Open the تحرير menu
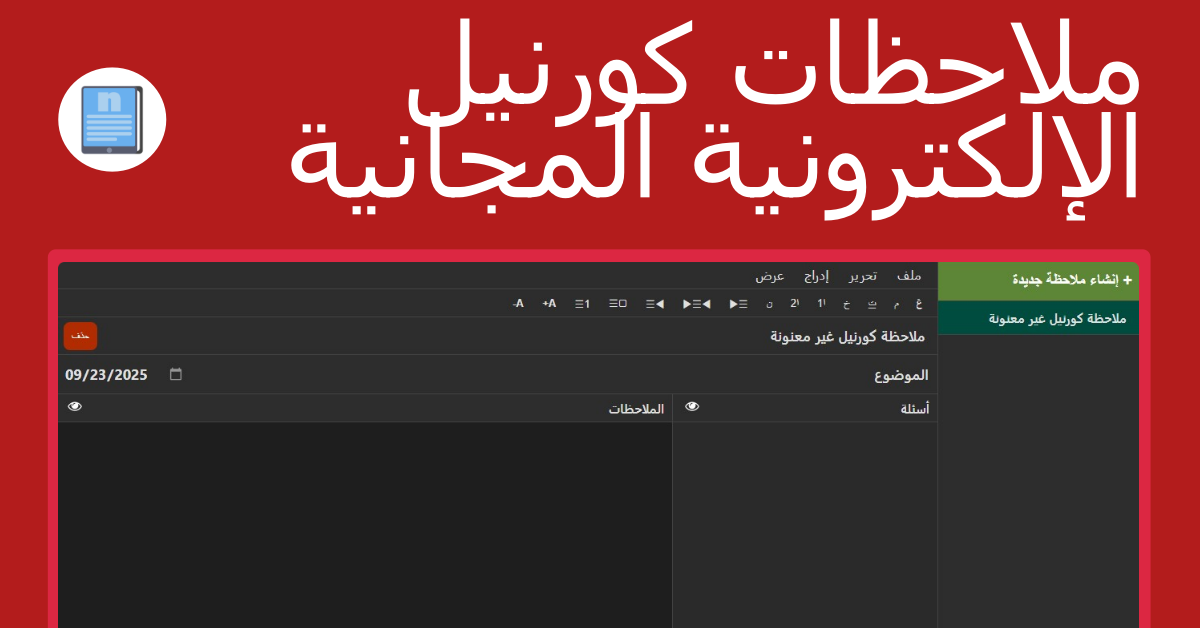Viewport: 1200px width, 628px height. coord(863,276)
